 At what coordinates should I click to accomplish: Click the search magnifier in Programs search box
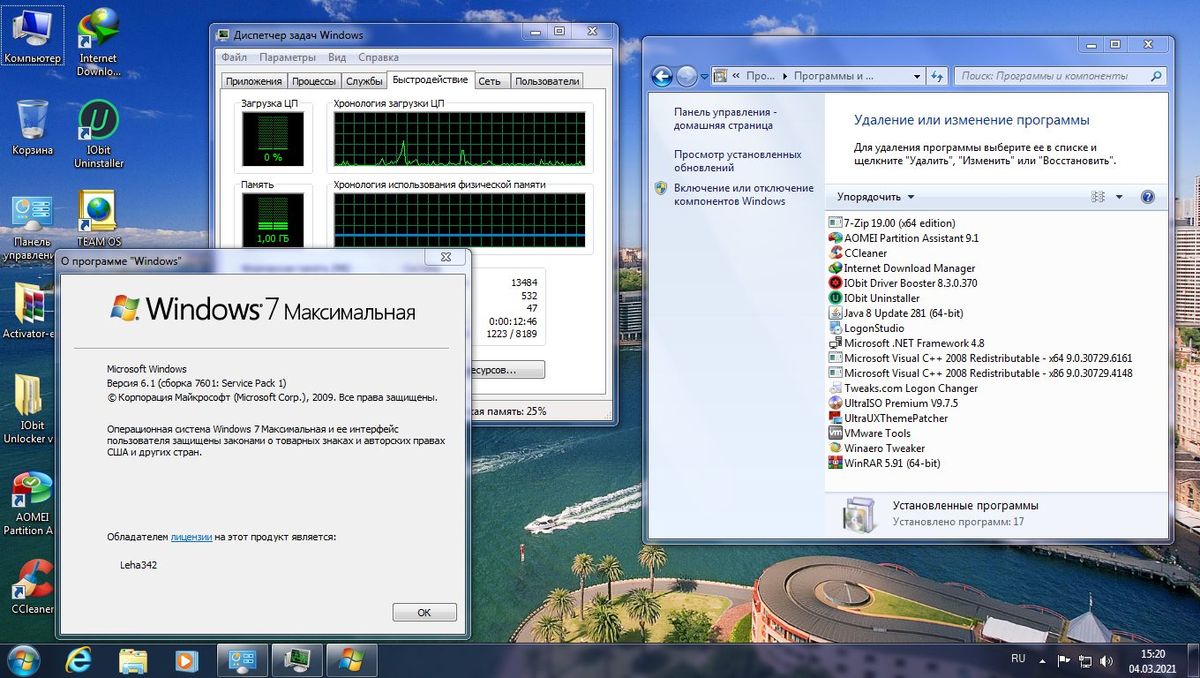1156,76
